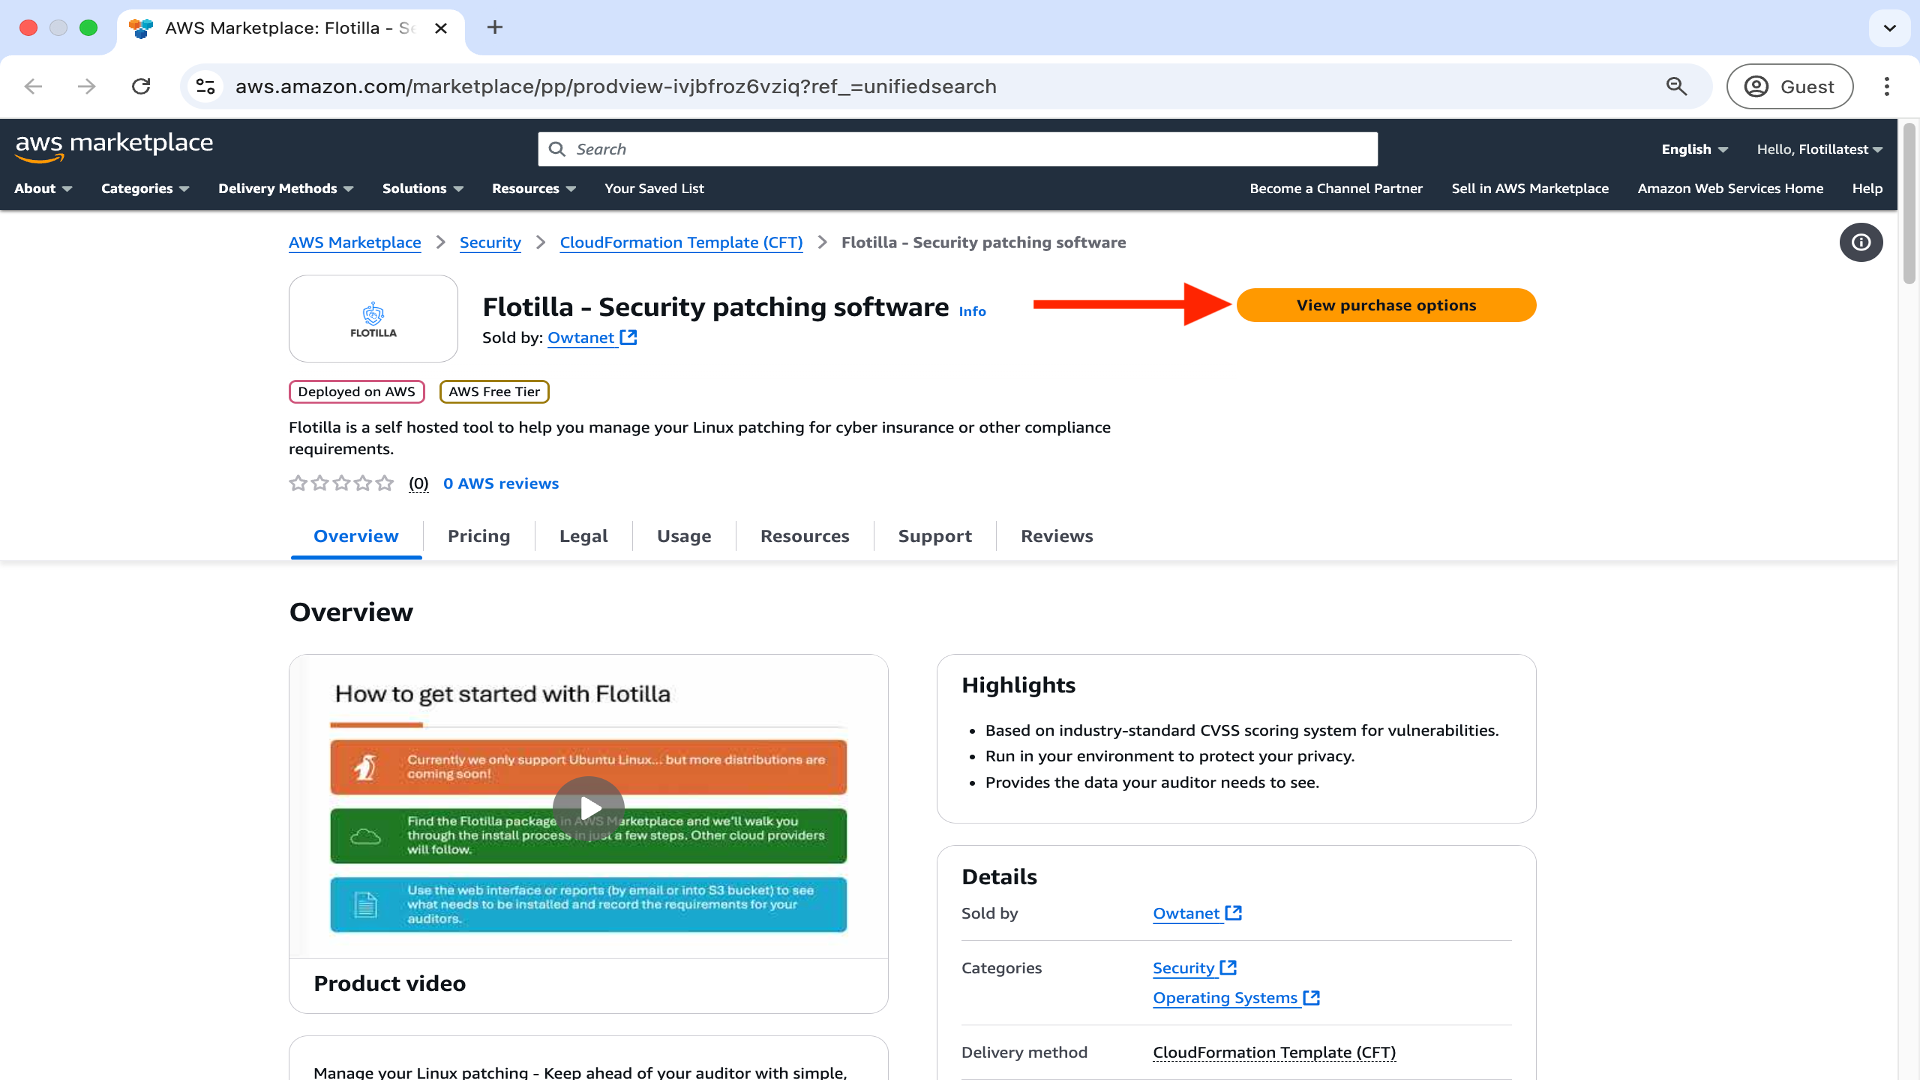The height and width of the screenshot is (1080, 1920).
Task: Open the 0 AWS reviews link
Action: point(501,483)
